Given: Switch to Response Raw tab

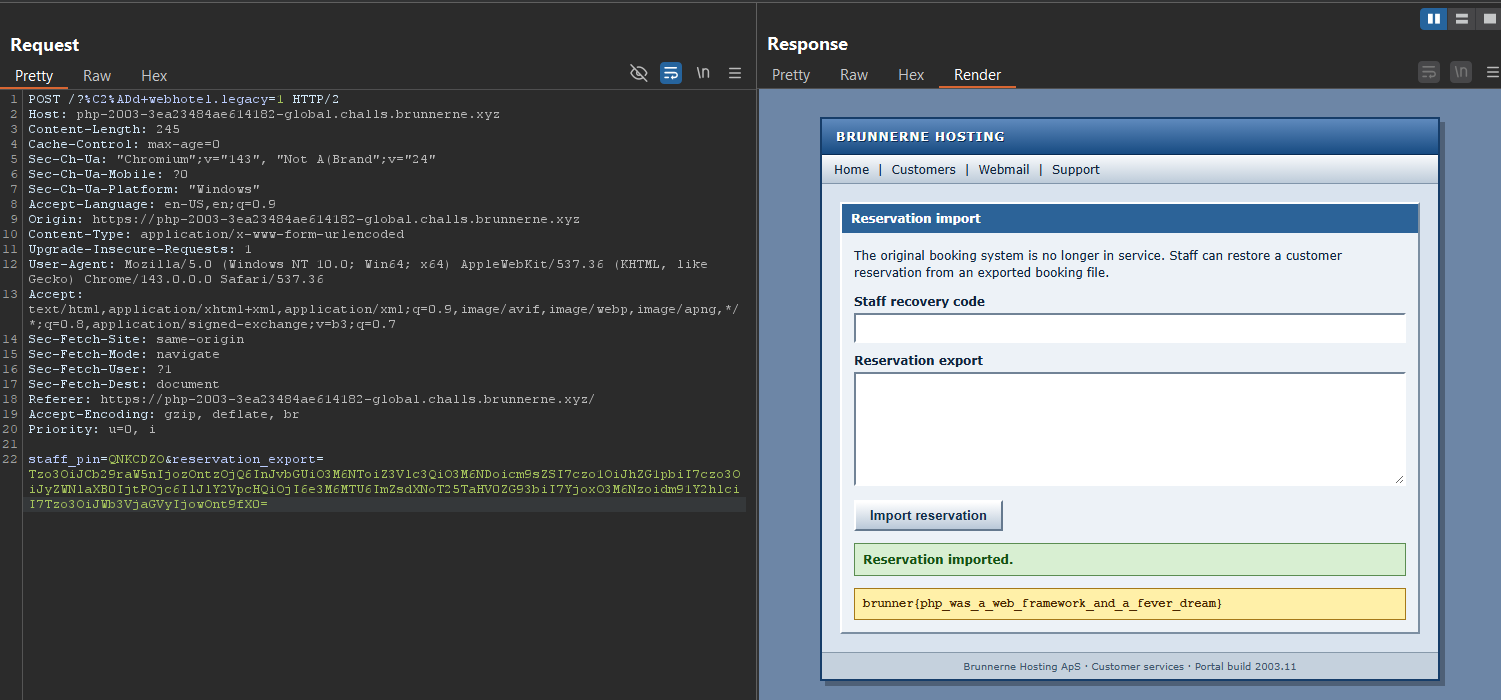Looking at the screenshot, I should point(854,75).
